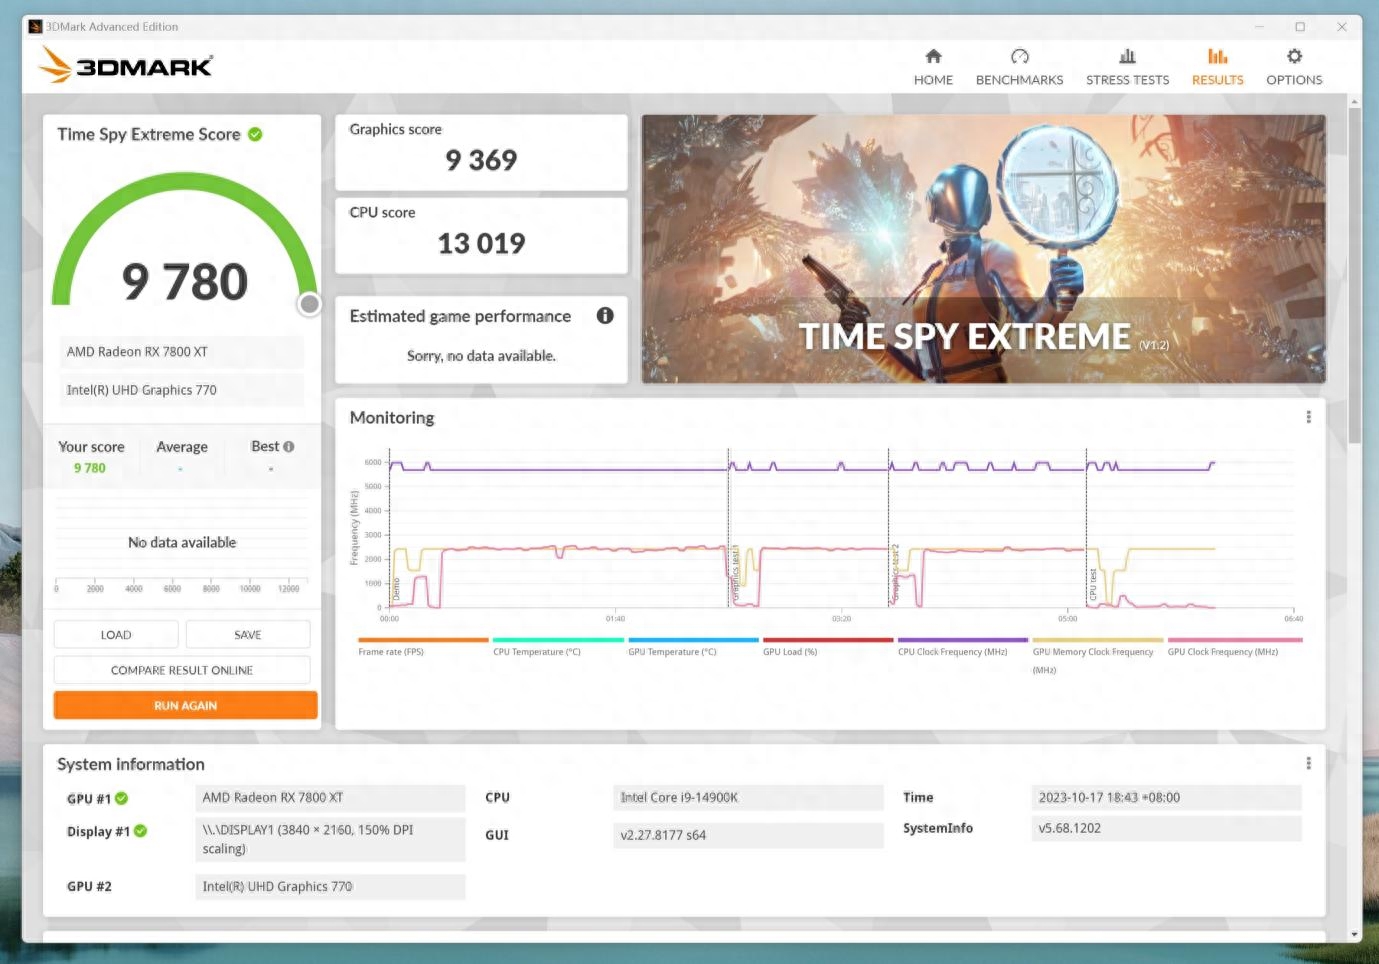Open the Home icon in navigation
Image resolution: width=1379 pixels, height=964 pixels.
click(x=933, y=56)
